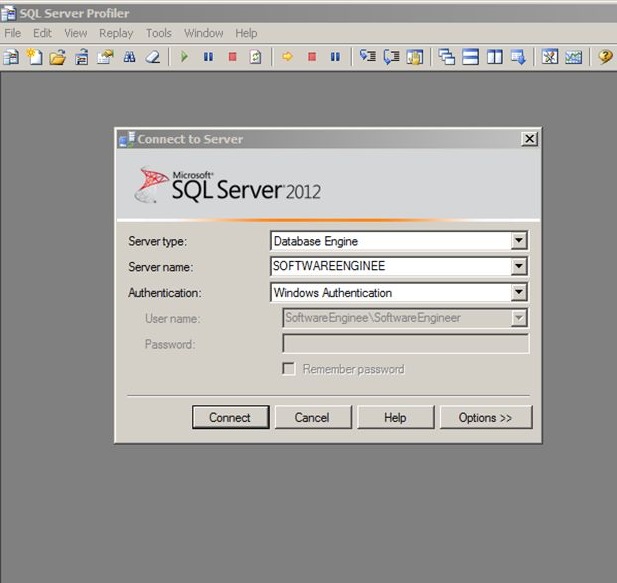Click the page icon with green refresh arrows

click(x=255, y=57)
